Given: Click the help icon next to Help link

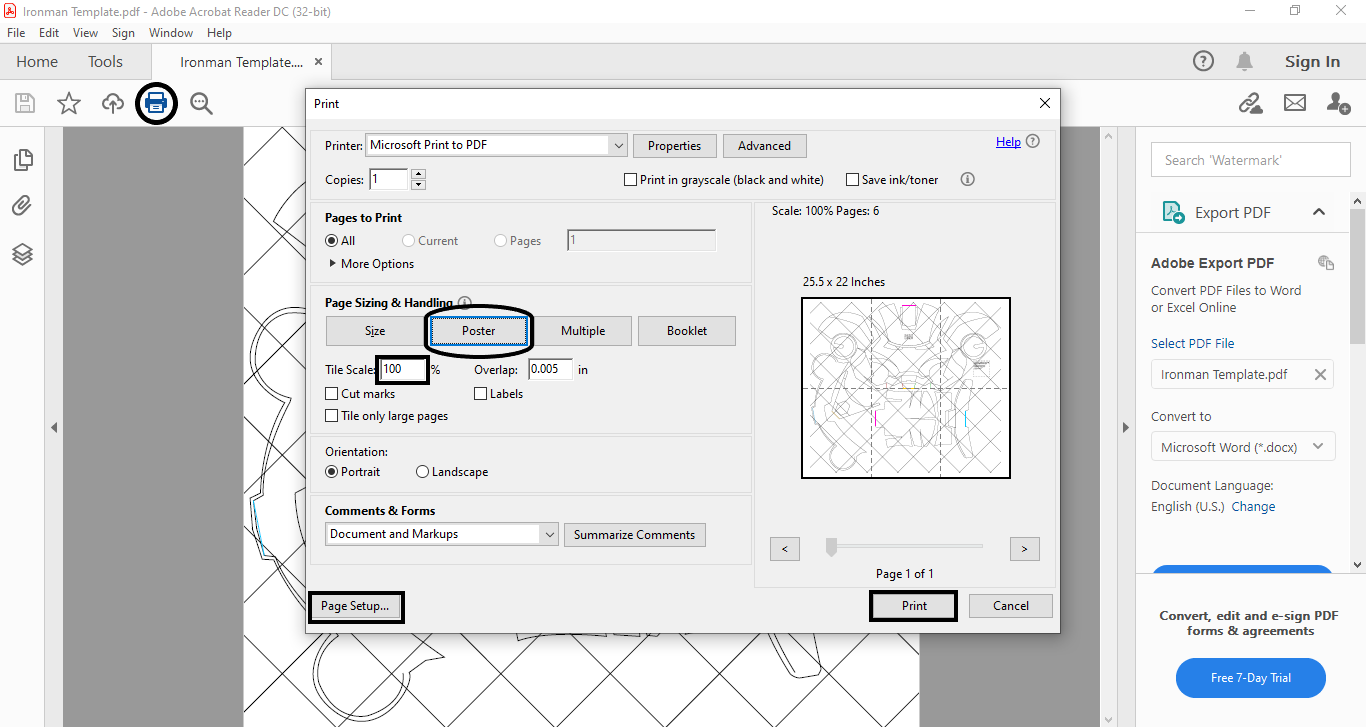Looking at the screenshot, I should click(x=1033, y=142).
